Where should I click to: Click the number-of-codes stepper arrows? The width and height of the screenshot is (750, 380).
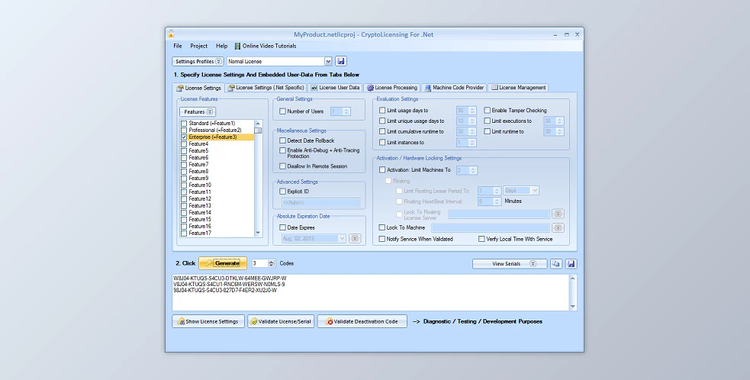tap(271, 264)
